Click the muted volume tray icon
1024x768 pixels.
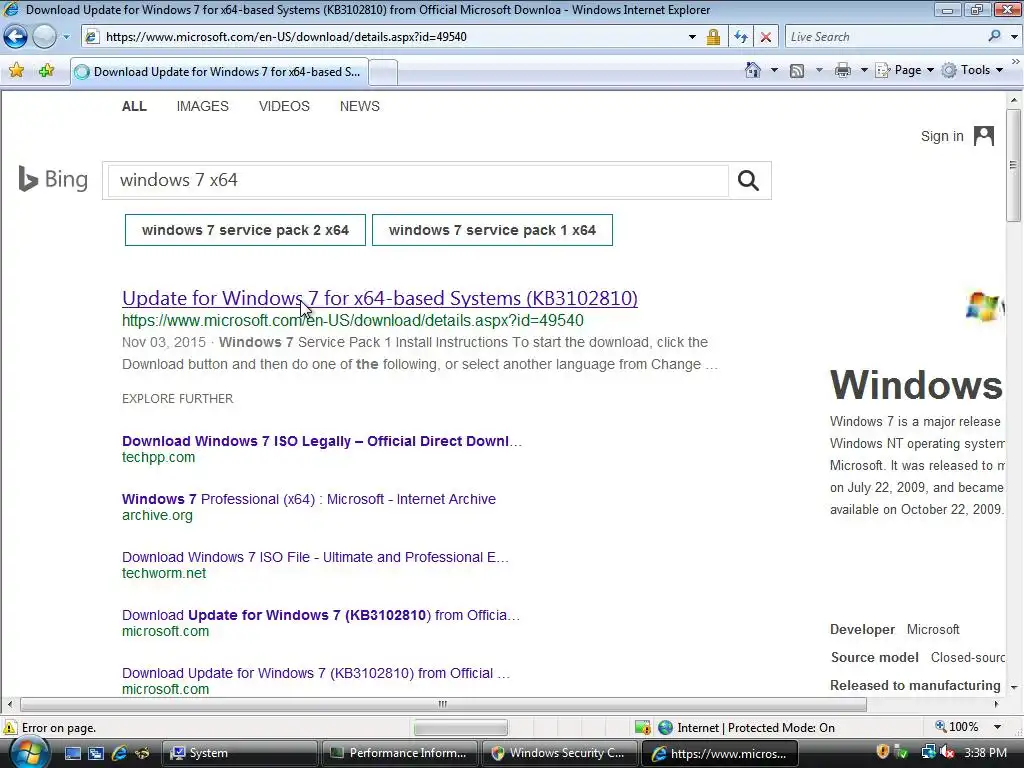tap(947, 753)
